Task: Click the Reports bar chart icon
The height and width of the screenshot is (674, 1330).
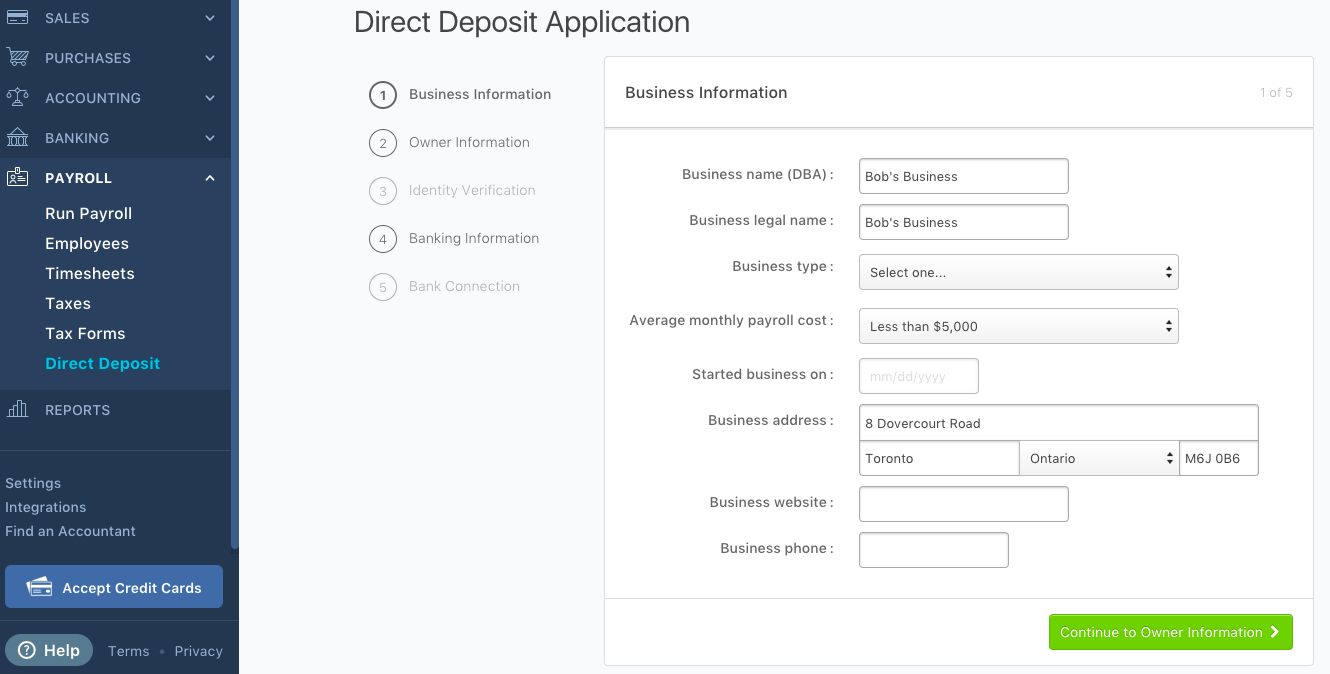Action: coord(17,409)
